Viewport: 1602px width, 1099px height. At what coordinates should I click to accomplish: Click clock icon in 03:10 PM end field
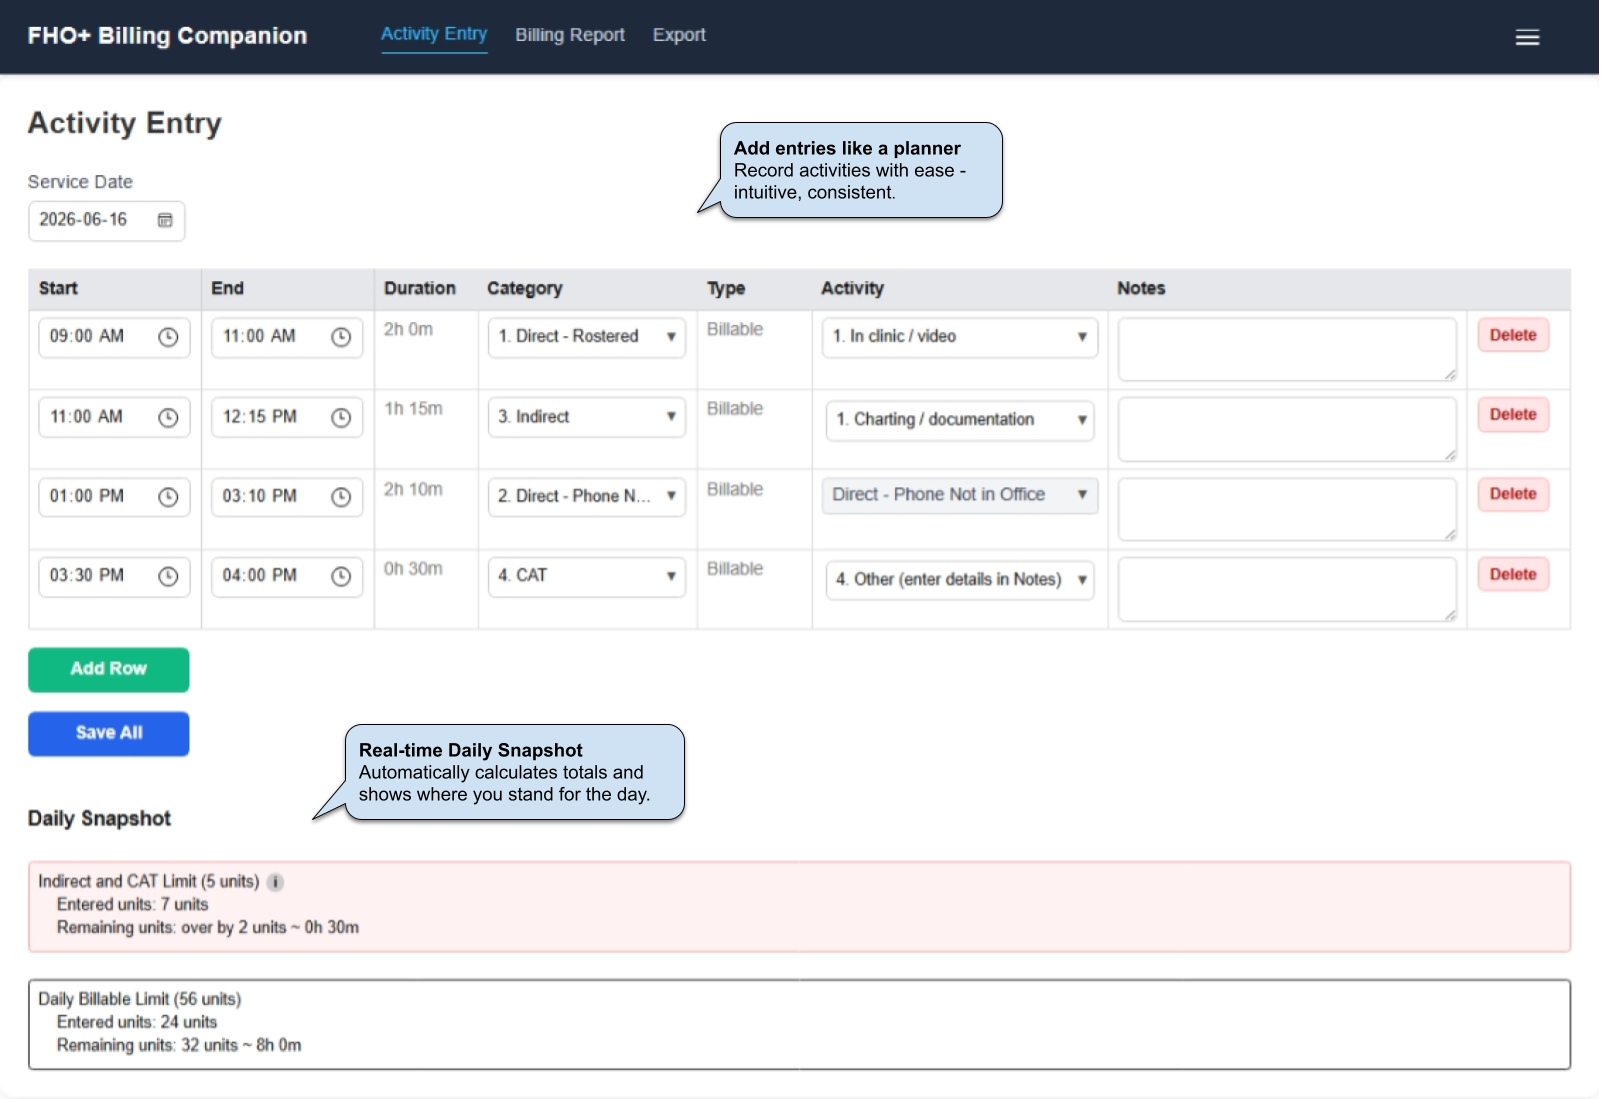coord(341,497)
